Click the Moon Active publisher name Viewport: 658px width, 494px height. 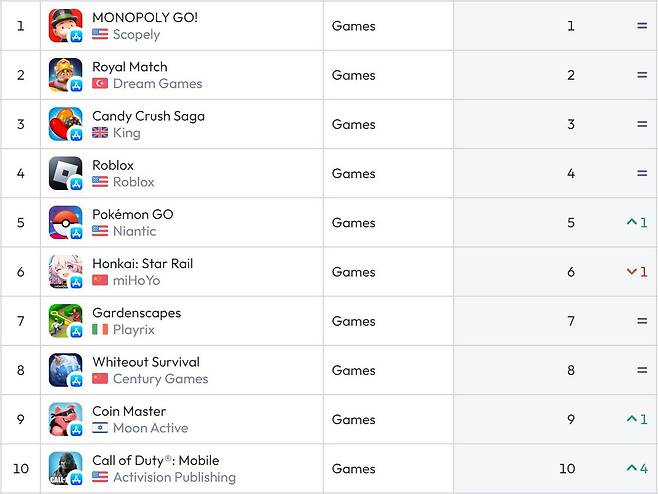pyautogui.click(x=150, y=428)
